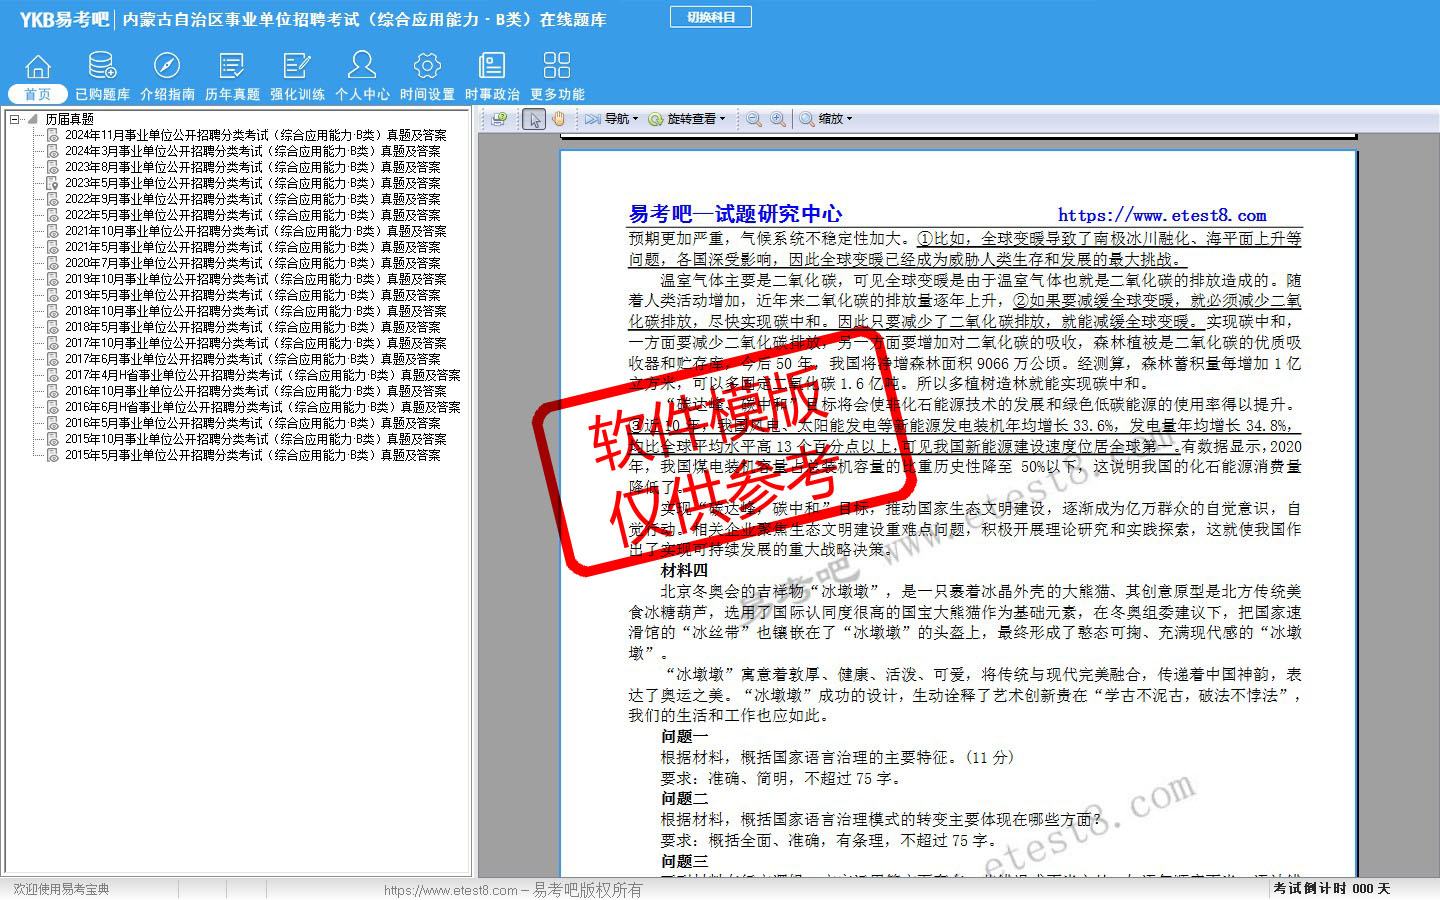Open 时间设置 gear icon
1440x900 pixels.
click(x=427, y=67)
